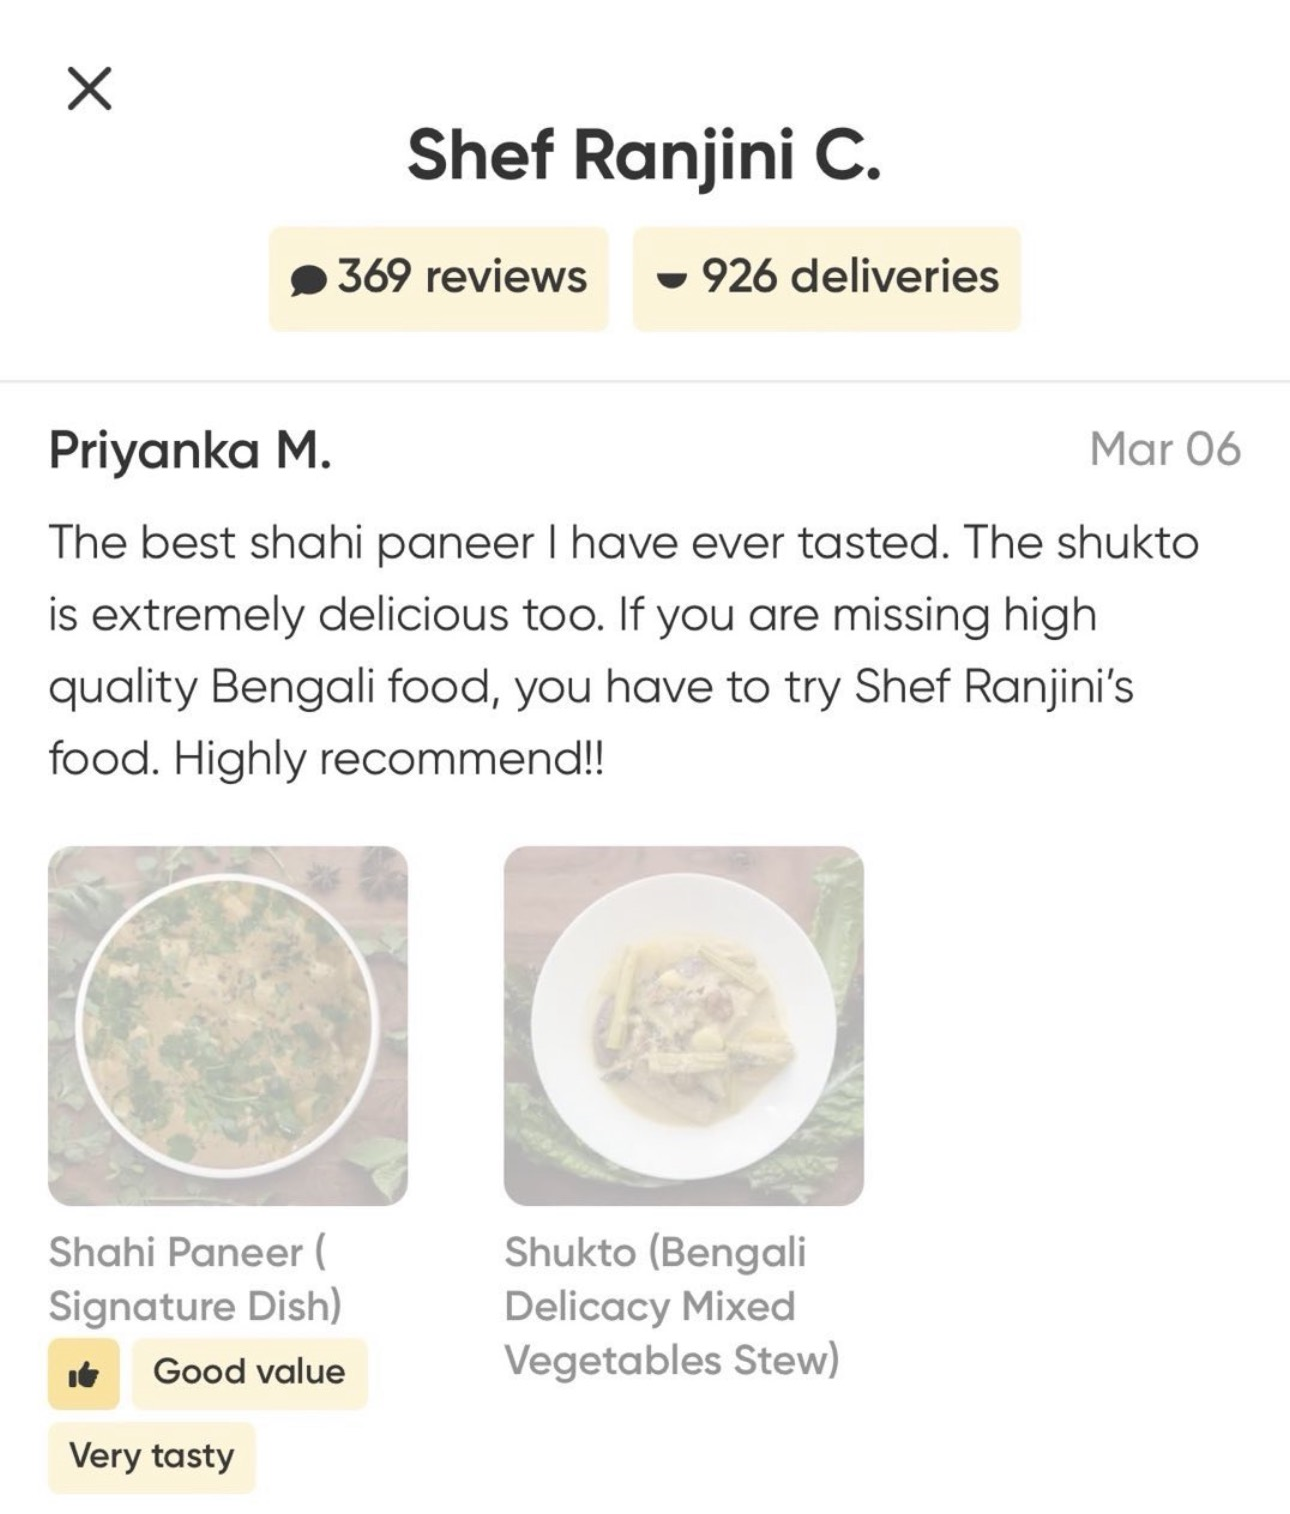1290x1514 pixels.
Task: Tap the speech bubble reviews icon
Action: coord(308,280)
